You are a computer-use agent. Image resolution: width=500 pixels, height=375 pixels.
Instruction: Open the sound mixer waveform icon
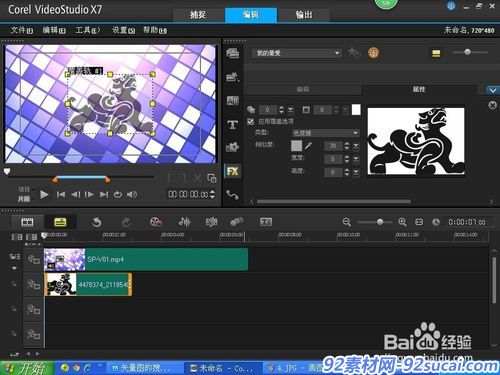pyautogui.click(x=185, y=222)
